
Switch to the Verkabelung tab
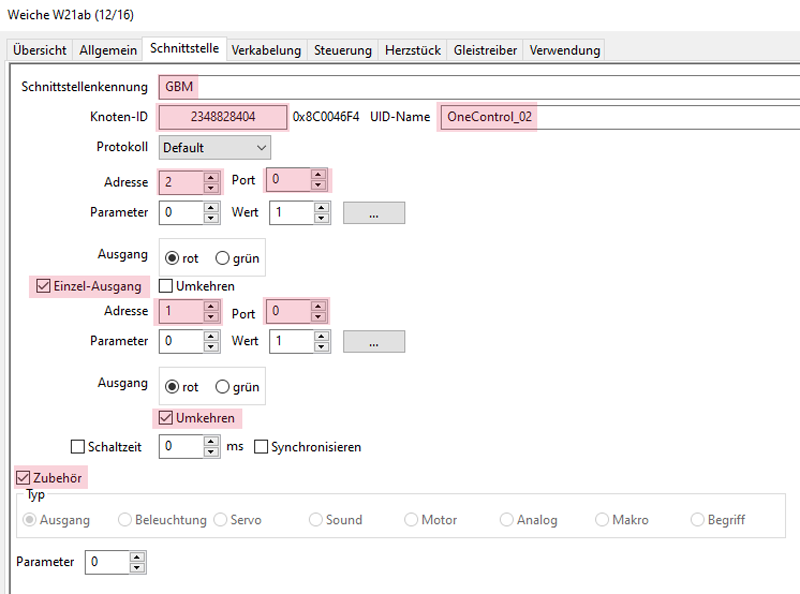[265, 50]
